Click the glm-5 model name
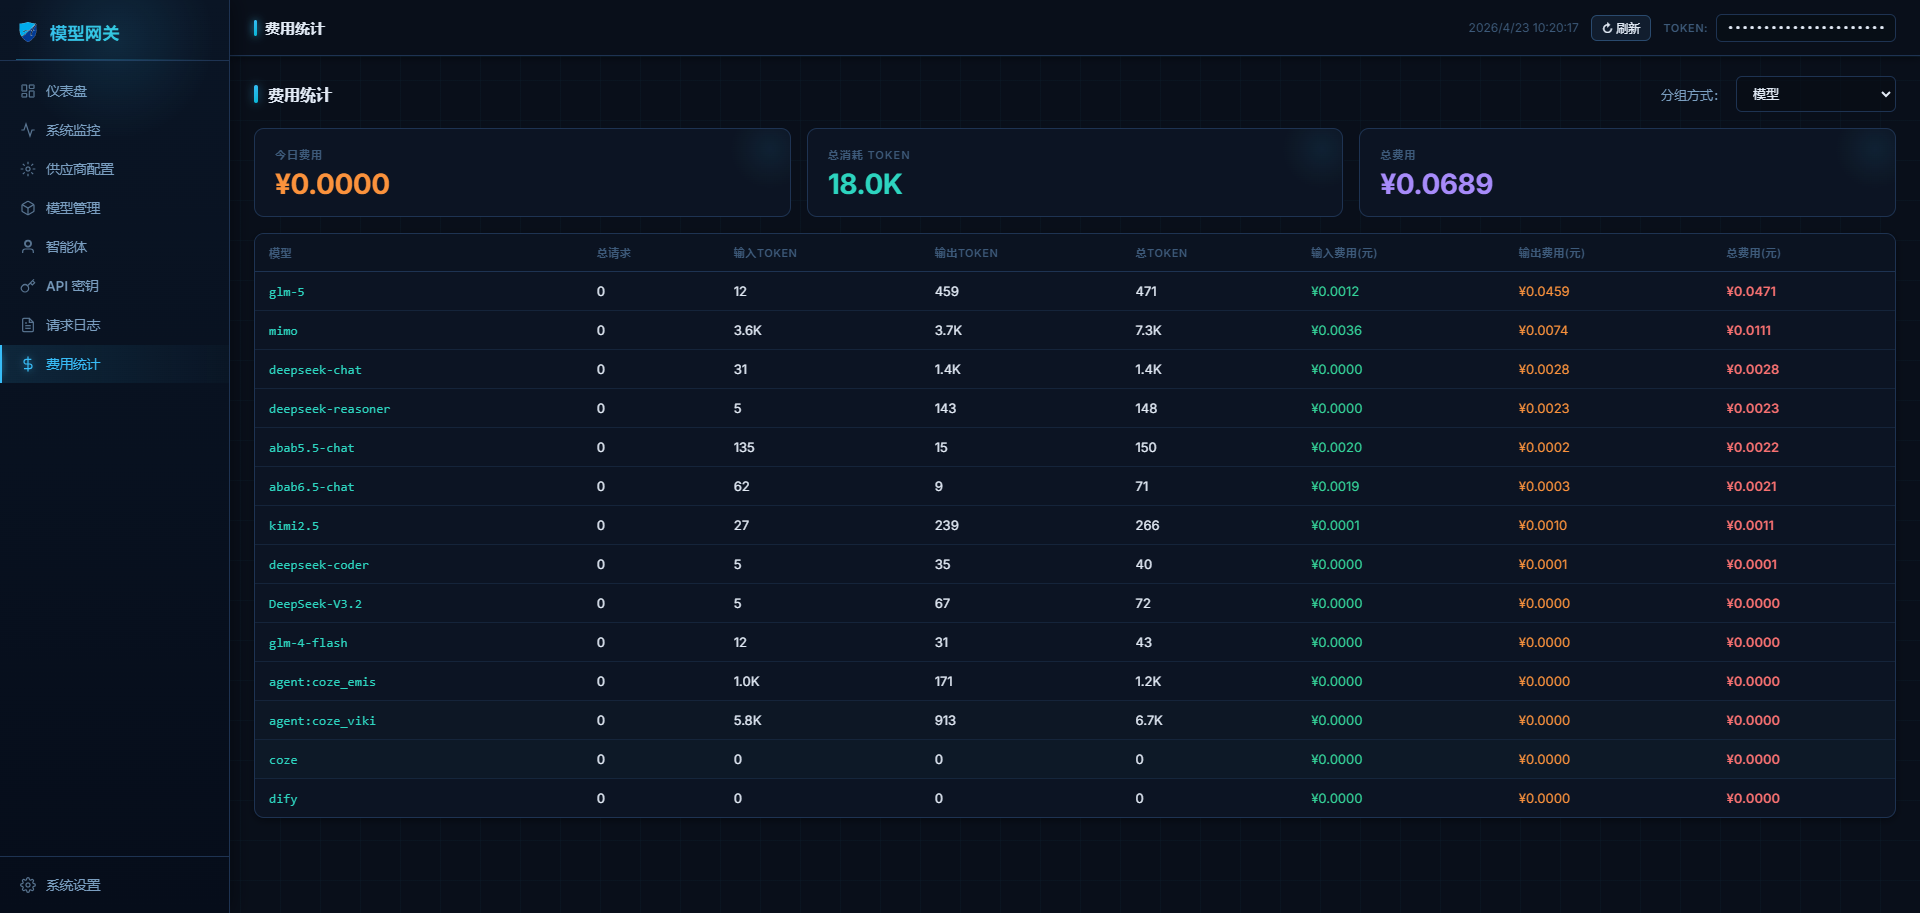This screenshot has height=913, width=1920. 286,292
